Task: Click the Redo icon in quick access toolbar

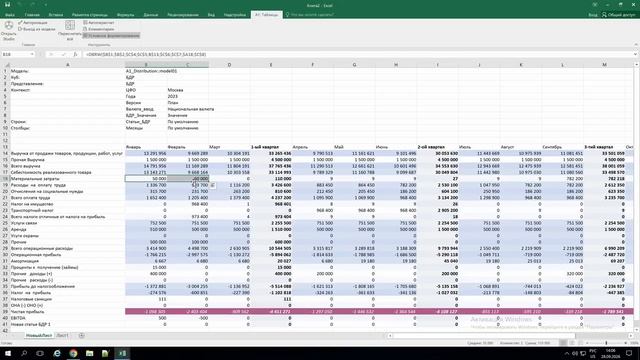Action: tap(33, 5)
